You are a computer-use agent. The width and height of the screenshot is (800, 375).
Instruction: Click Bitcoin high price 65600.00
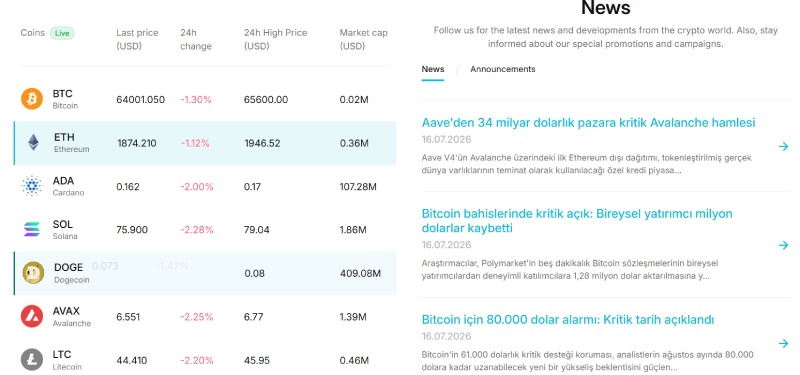(266, 99)
